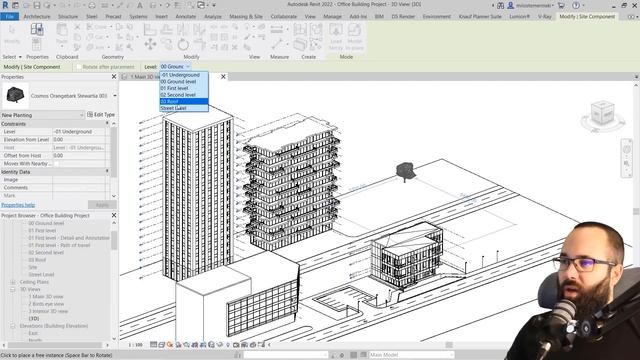Click the planting family thumbnail in Properties
The height and width of the screenshot is (360, 640).
tap(16, 96)
